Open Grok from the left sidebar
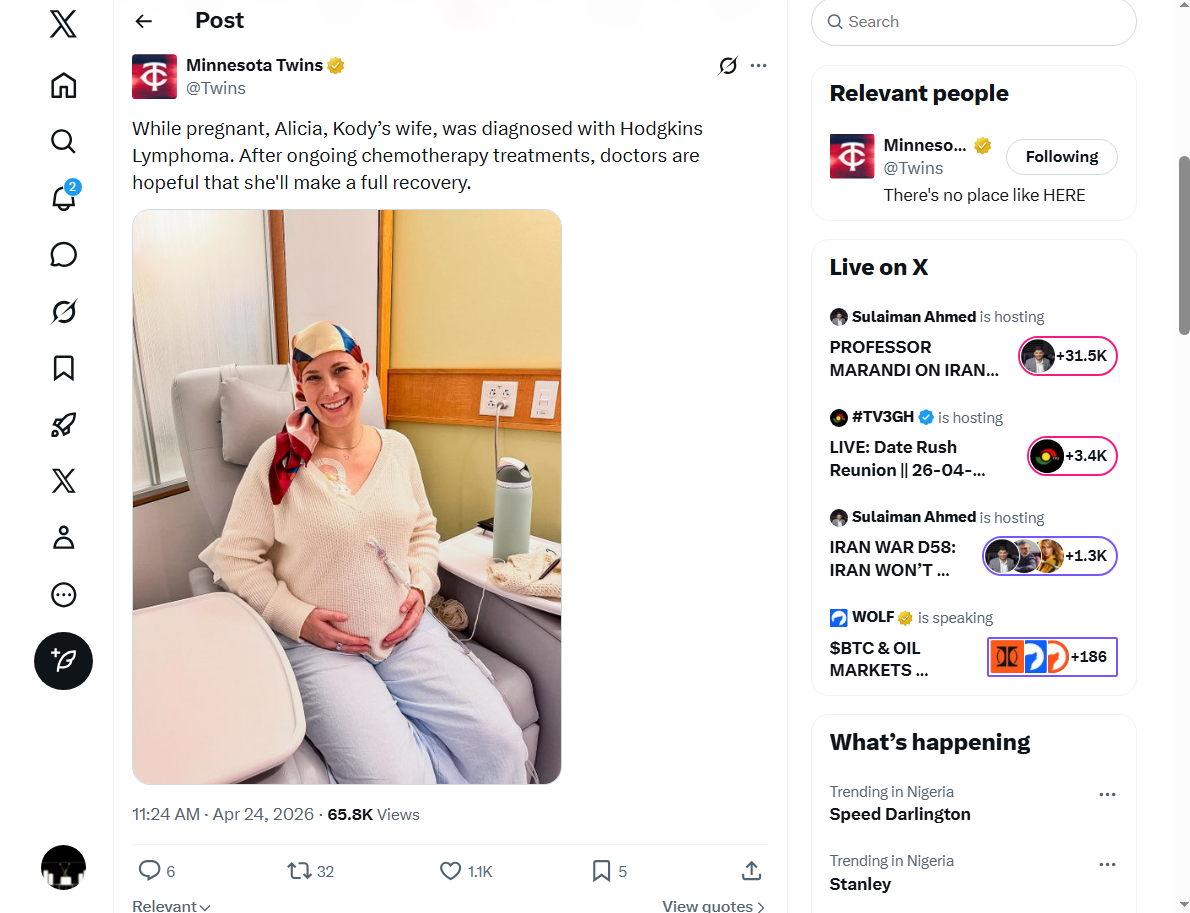Viewport: 1190px width, 913px height. click(x=63, y=312)
